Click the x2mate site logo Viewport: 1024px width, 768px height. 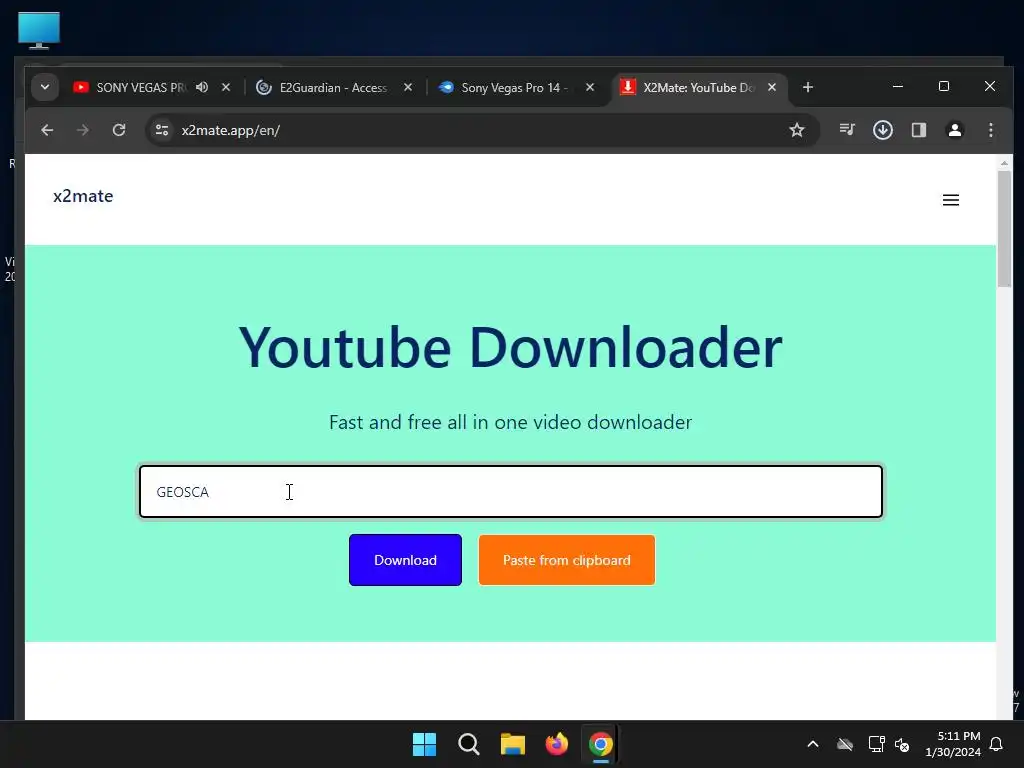pos(83,196)
